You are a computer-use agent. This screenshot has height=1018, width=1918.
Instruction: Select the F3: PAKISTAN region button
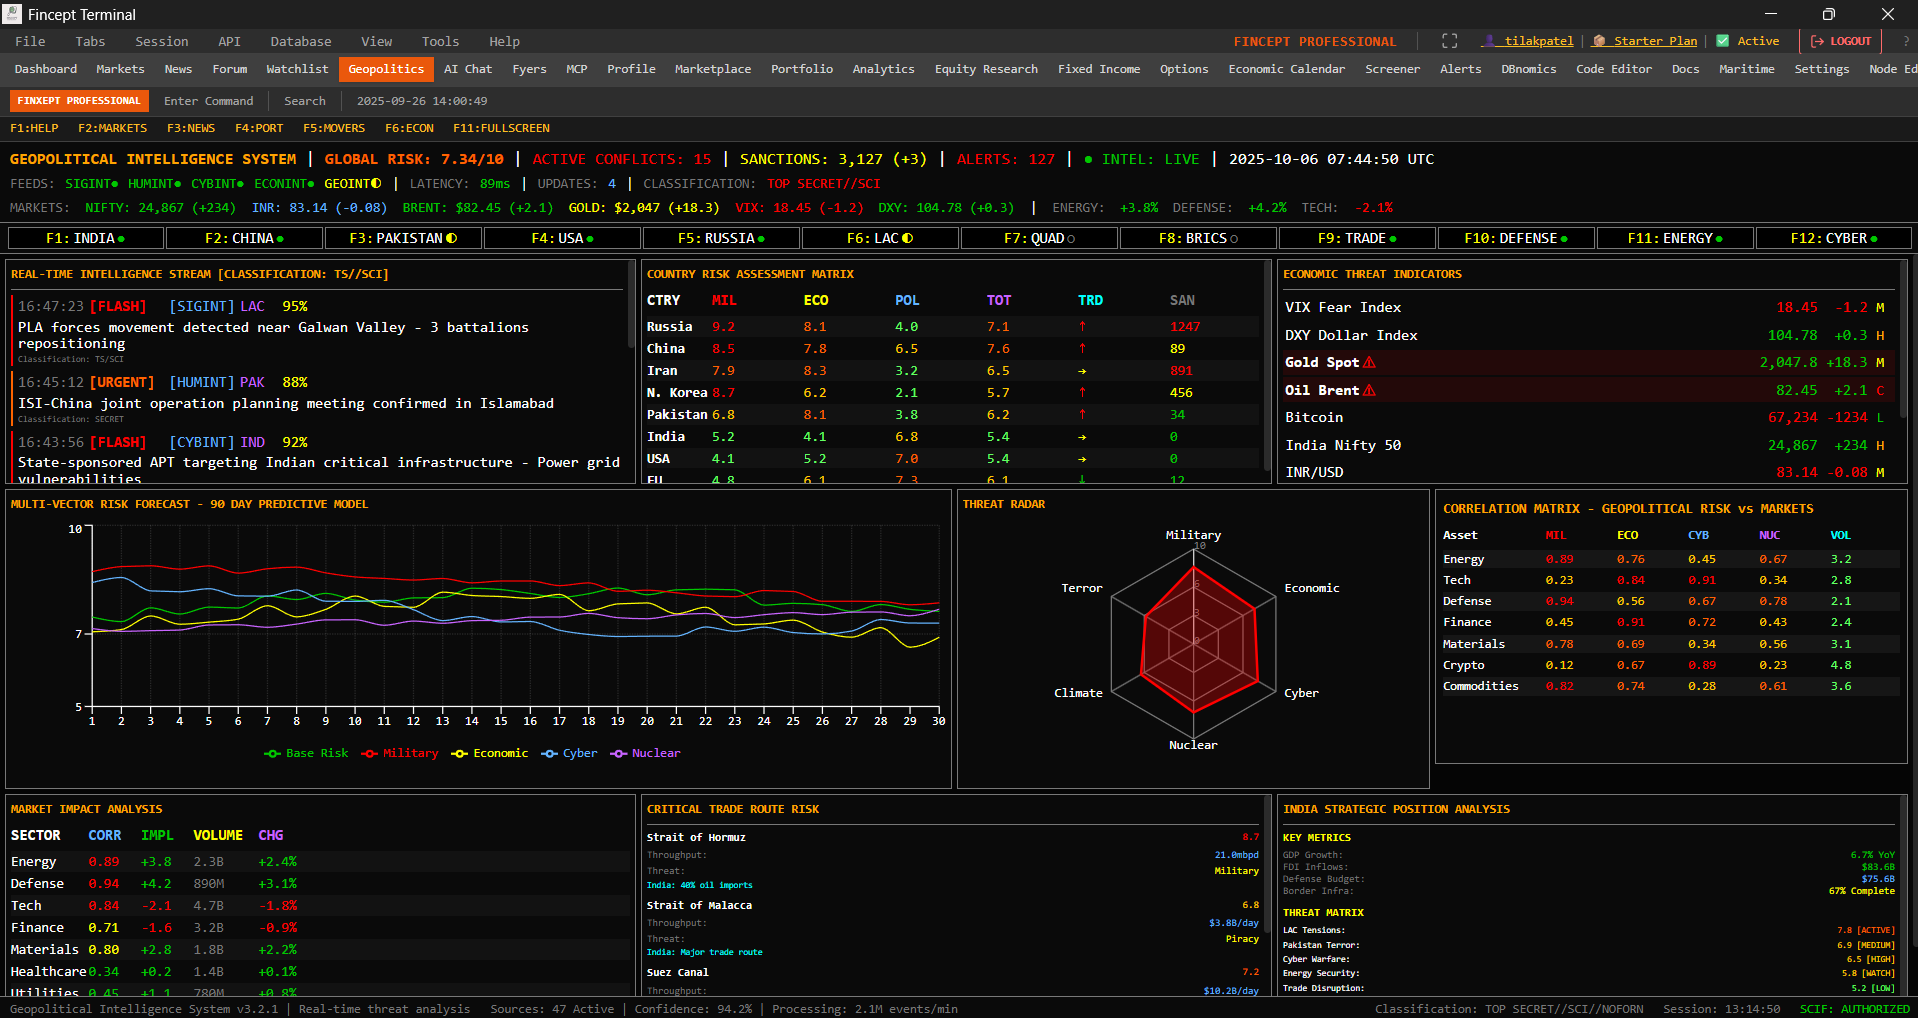(x=403, y=238)
